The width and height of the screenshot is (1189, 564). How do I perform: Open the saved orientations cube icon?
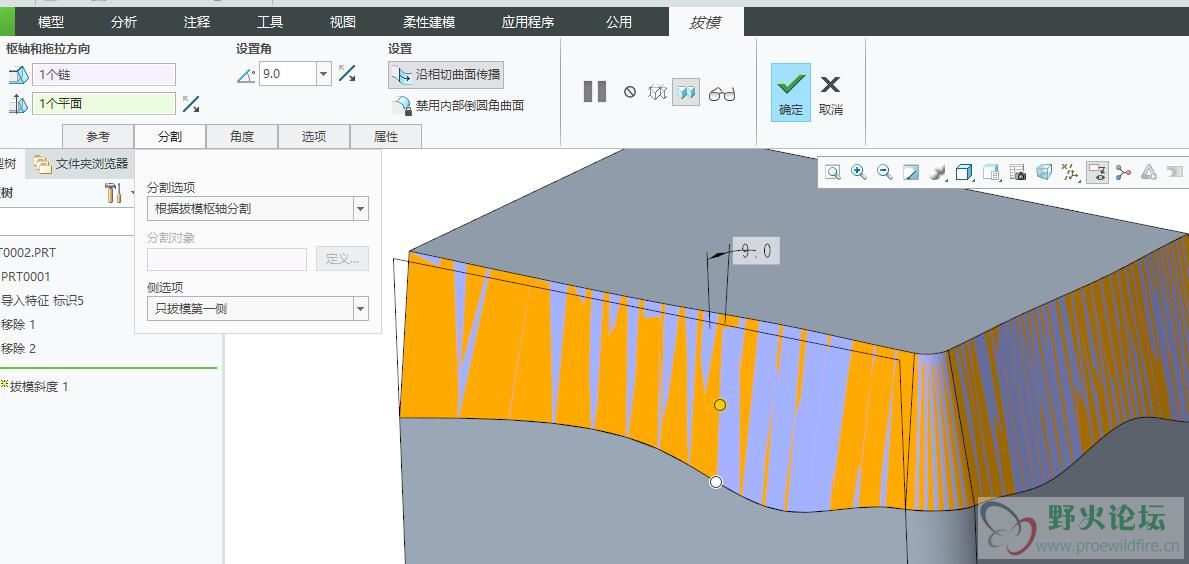click(964, 173)
